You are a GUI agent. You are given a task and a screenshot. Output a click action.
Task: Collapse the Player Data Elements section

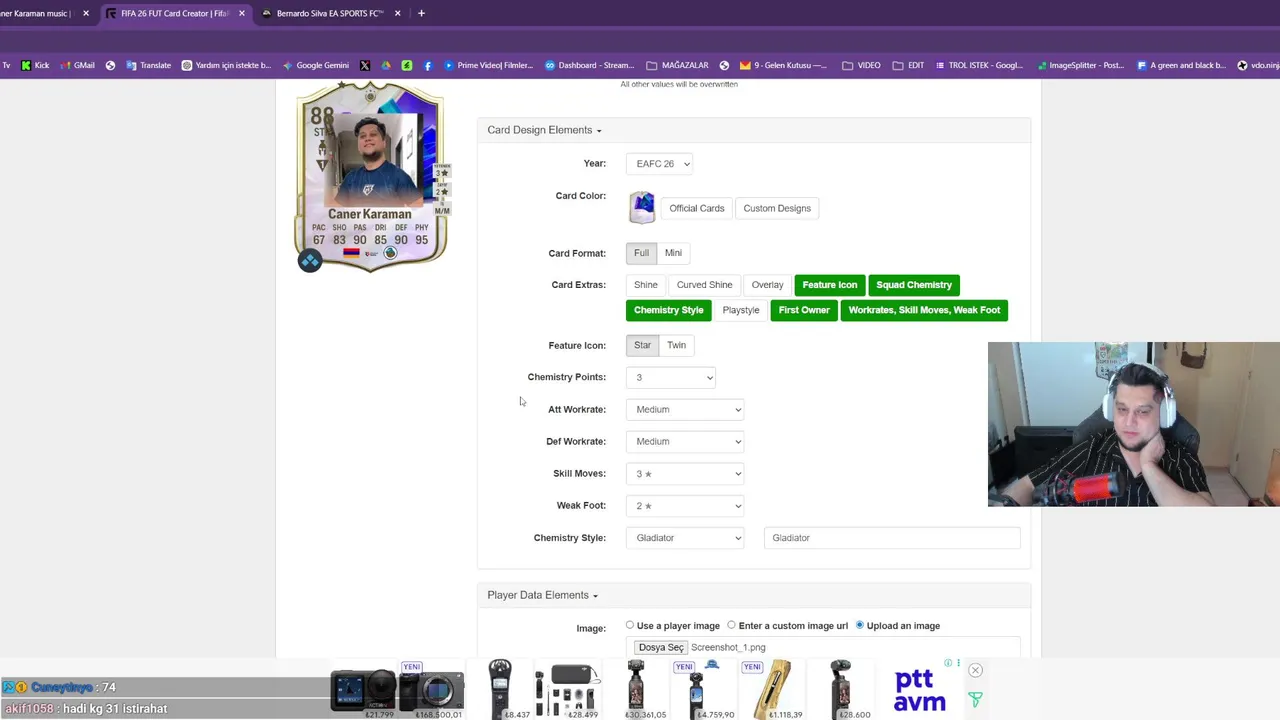(542, 595)
